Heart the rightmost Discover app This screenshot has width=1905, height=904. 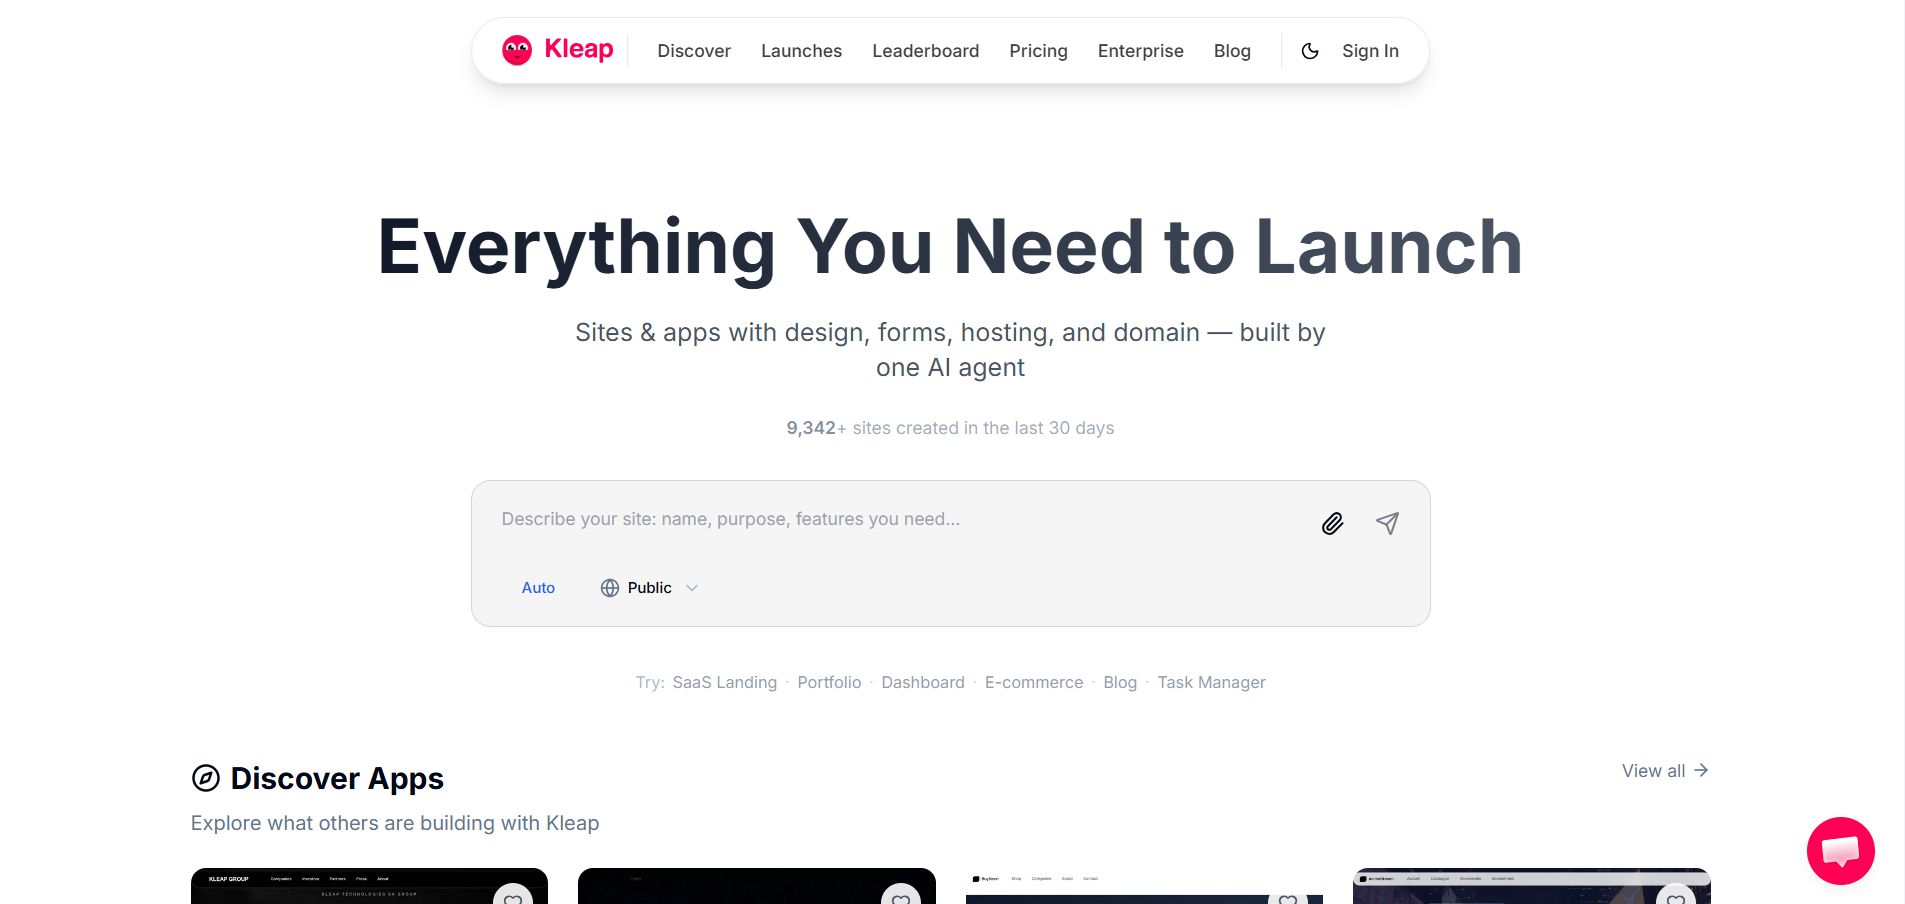point(1677,899)
